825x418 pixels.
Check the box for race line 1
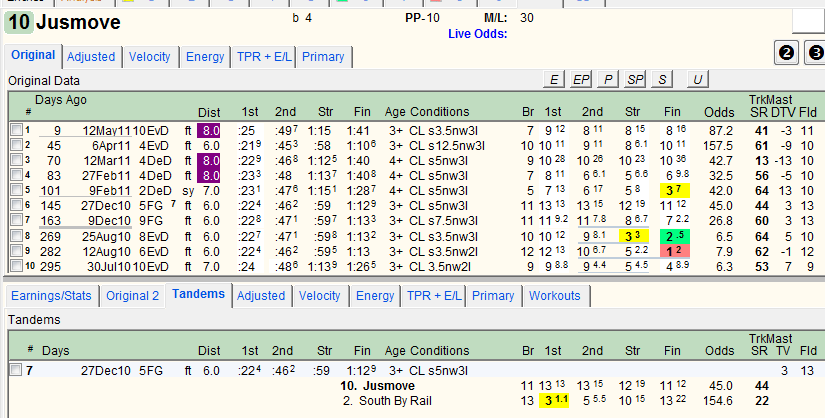coord(17,130)
